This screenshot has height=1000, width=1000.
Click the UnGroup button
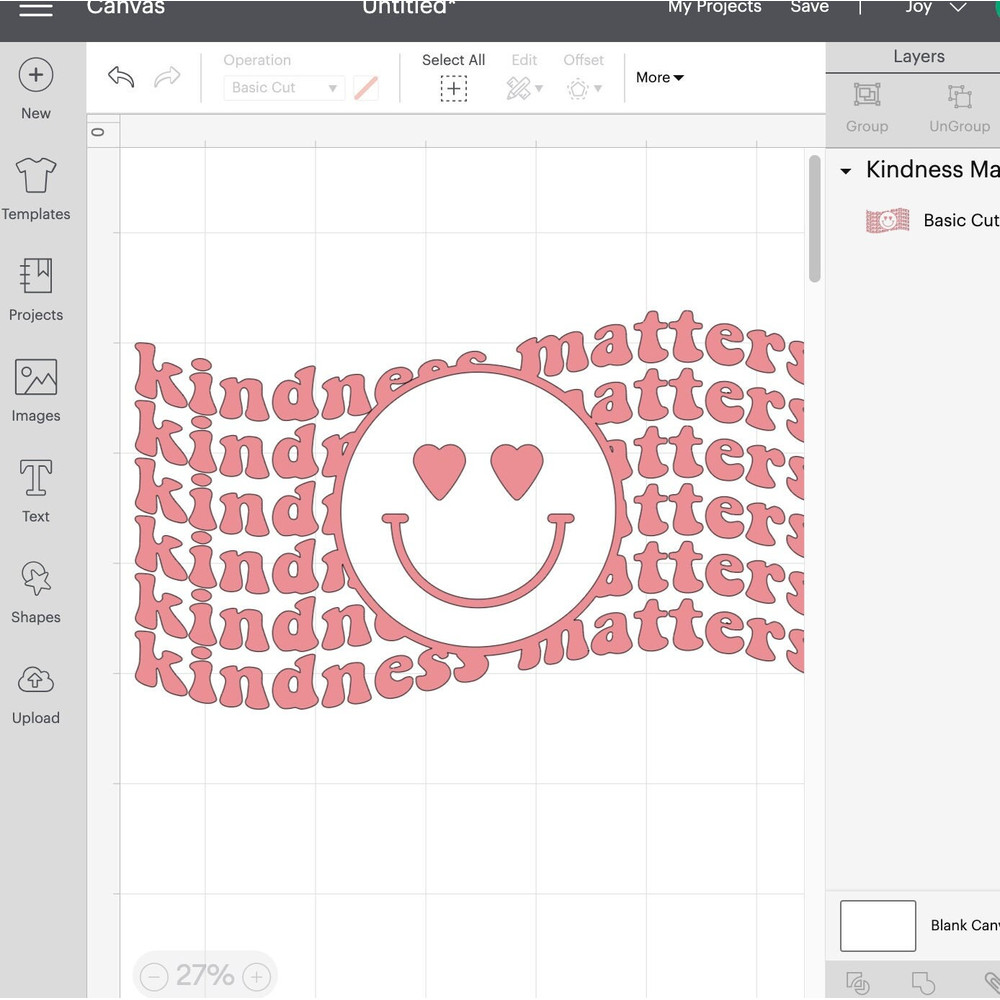(x=958, y=109)
